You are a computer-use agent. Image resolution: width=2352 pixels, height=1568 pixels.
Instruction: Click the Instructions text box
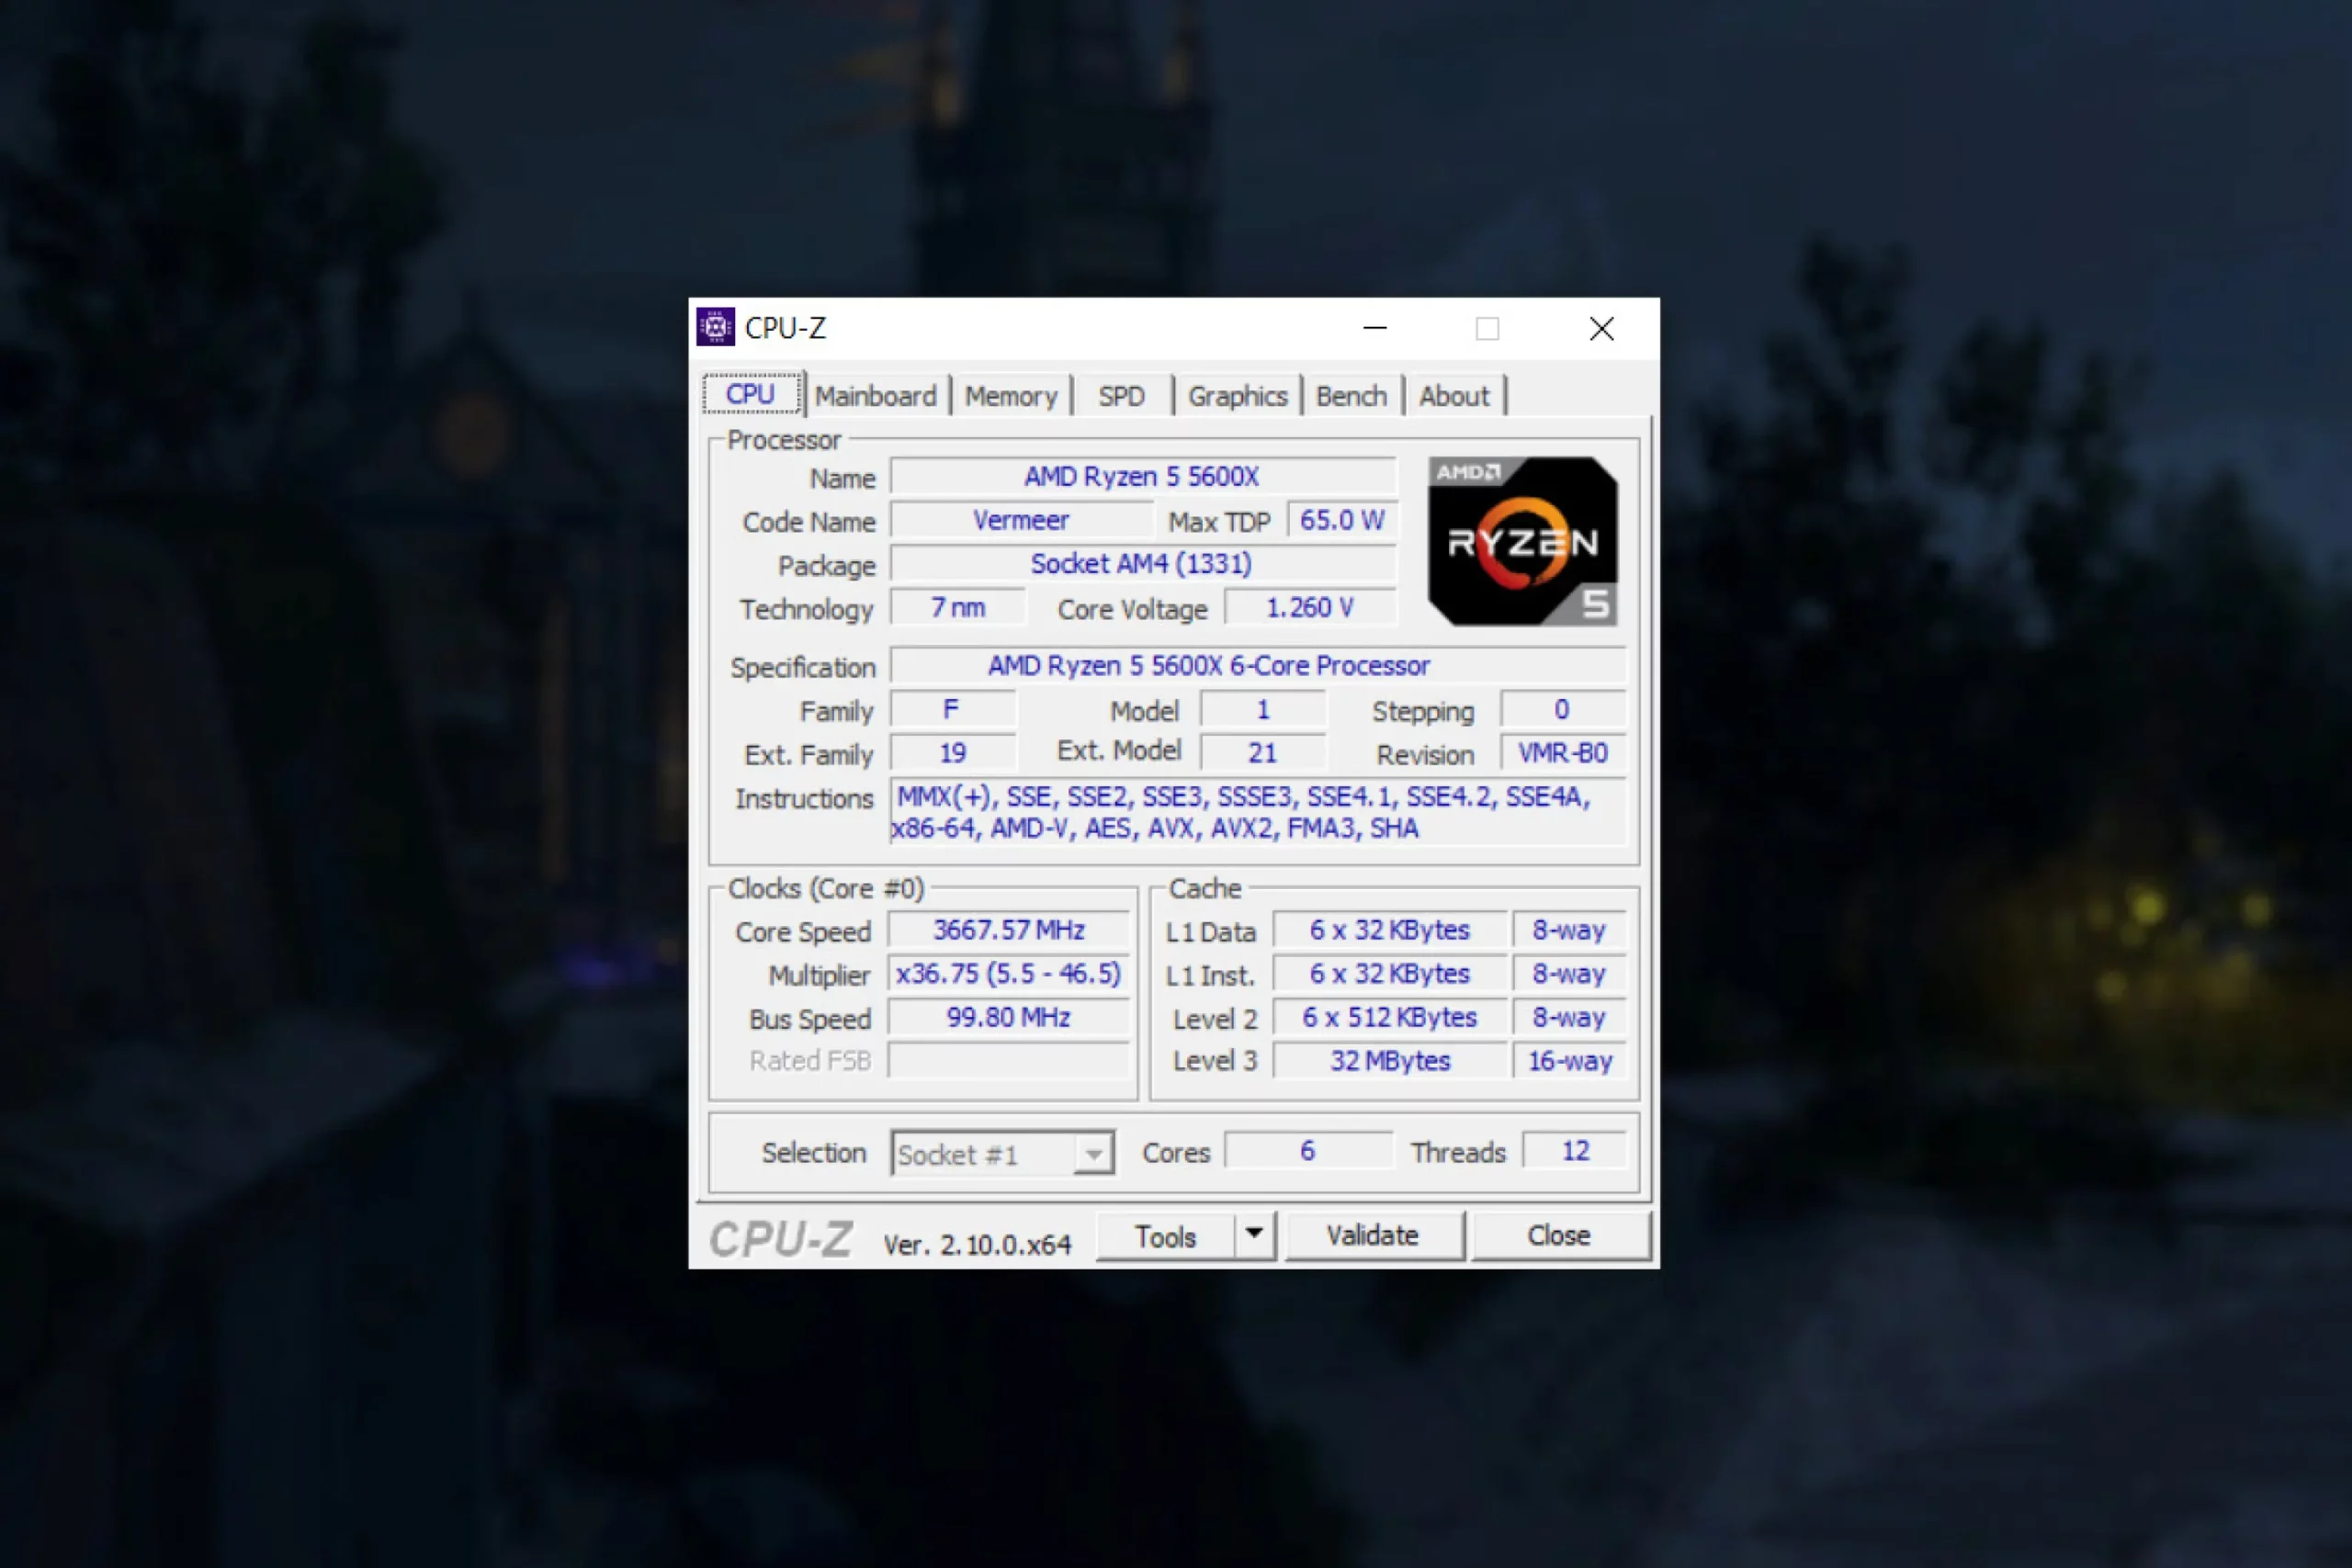1255,812
